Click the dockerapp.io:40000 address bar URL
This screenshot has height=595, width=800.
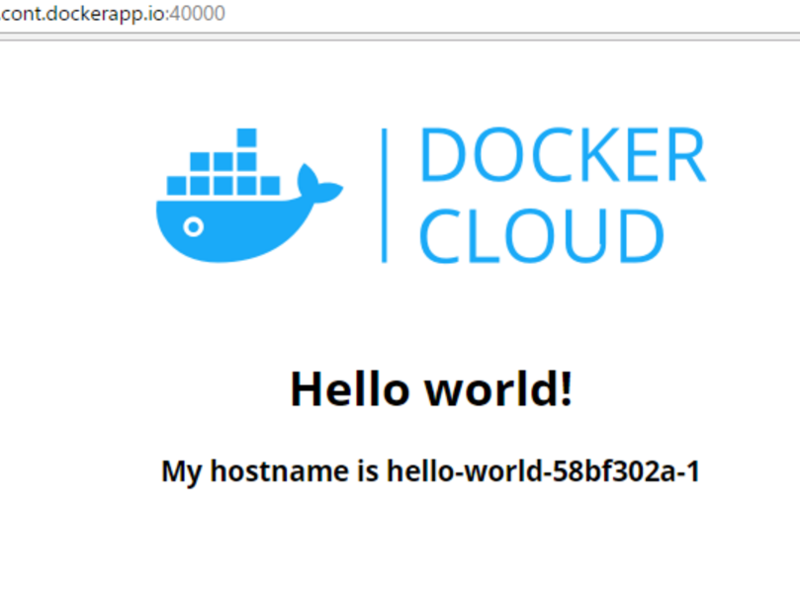click(112, 14)
